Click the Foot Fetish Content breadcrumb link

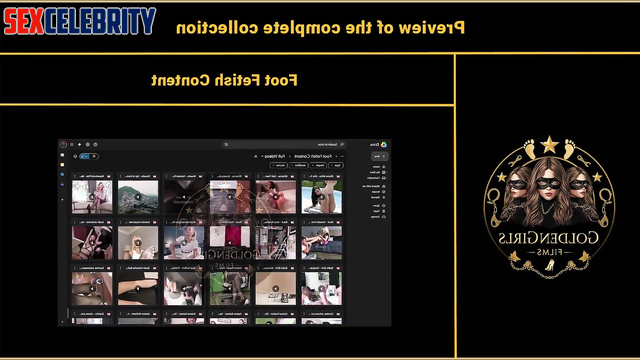tap(313, 156)
